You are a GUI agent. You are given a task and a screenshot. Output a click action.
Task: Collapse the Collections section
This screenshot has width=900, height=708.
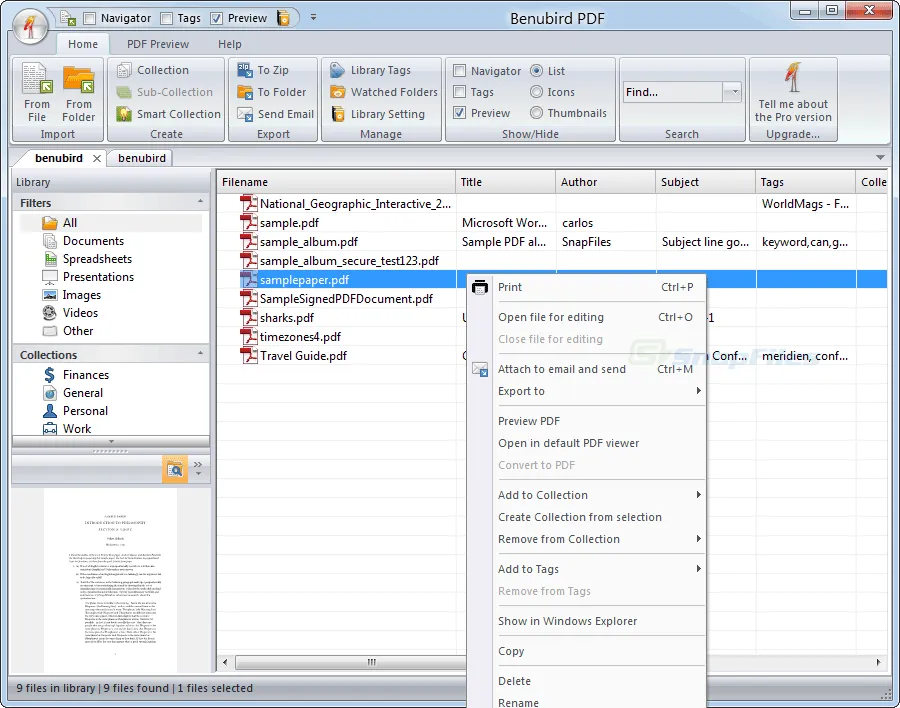coord(200,354)
